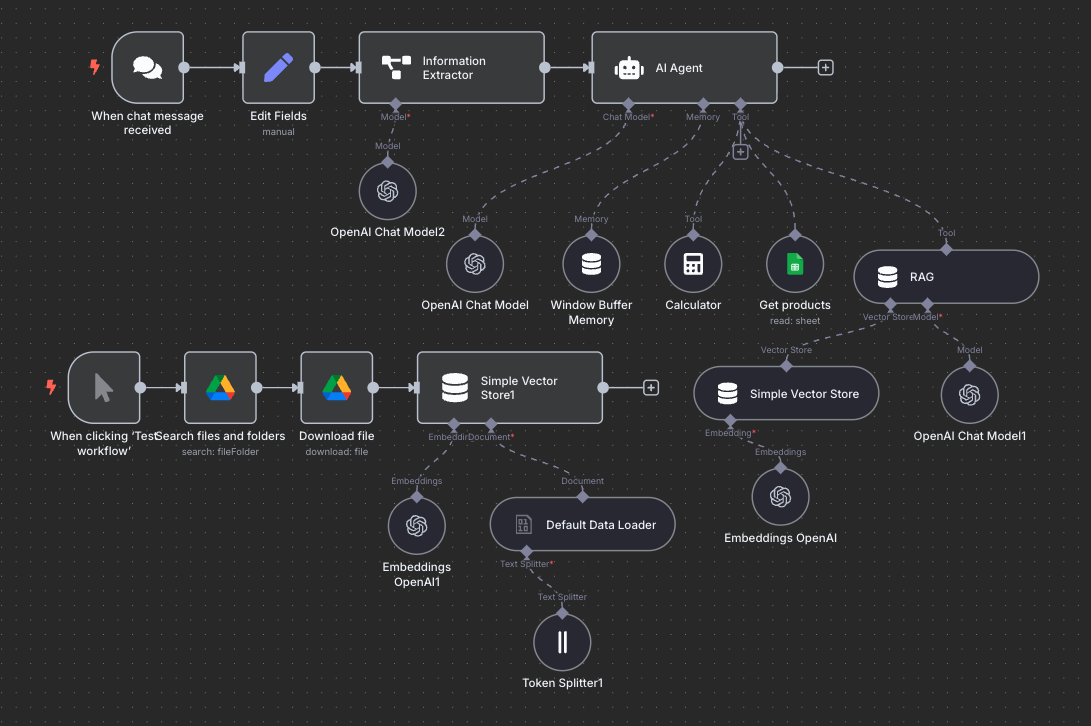Select the Calculator tool node
The height and width of the screenshot is (726, 1091).
pos(693,264)
